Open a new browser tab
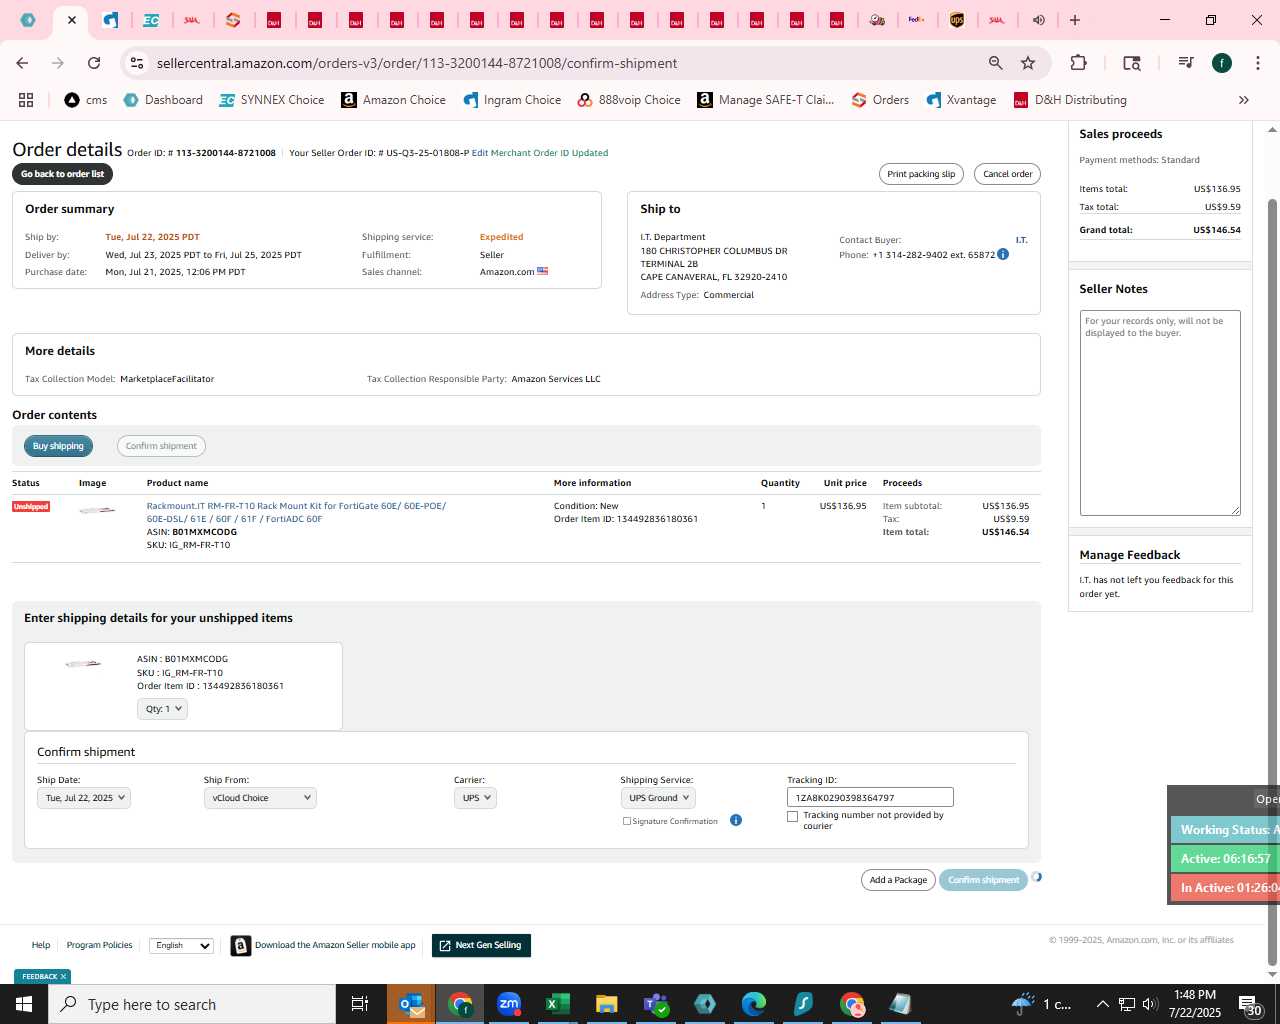 pos(1075,20)
